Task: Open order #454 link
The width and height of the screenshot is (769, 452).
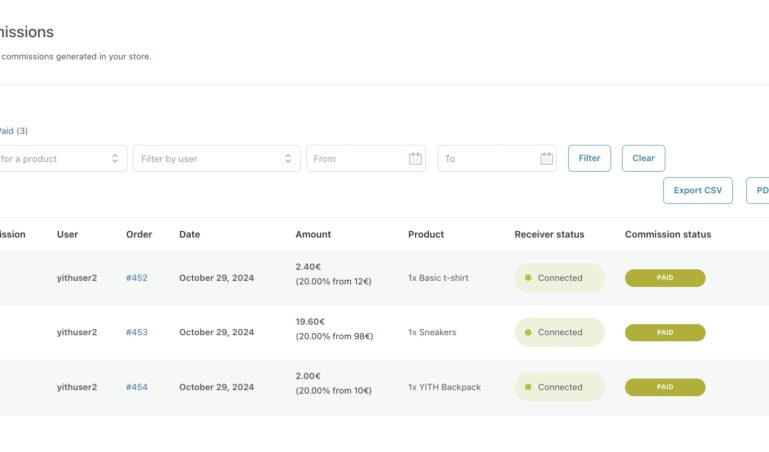Action: click(136, 387)
